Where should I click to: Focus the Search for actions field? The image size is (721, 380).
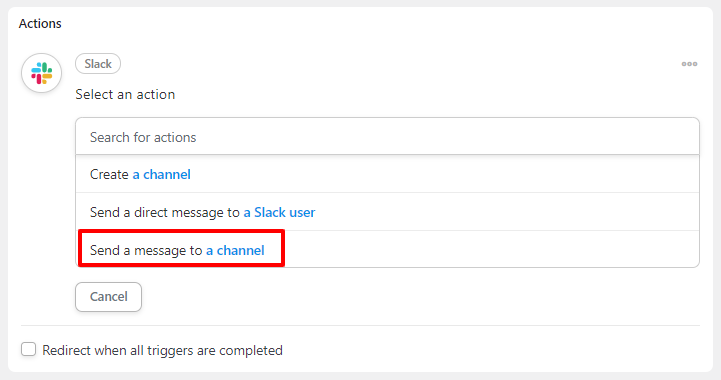(387, 137)
